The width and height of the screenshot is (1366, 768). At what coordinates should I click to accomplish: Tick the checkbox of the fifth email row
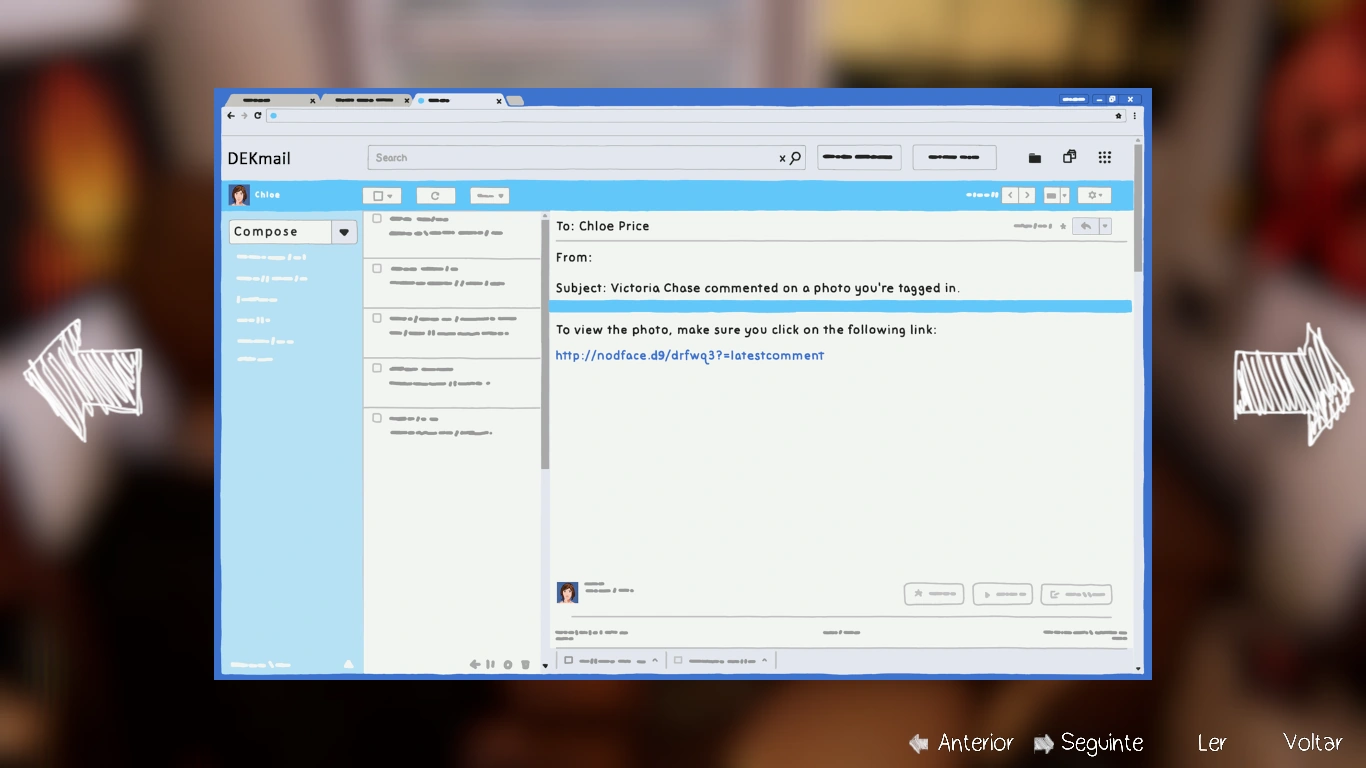click(x=377, y=418)
